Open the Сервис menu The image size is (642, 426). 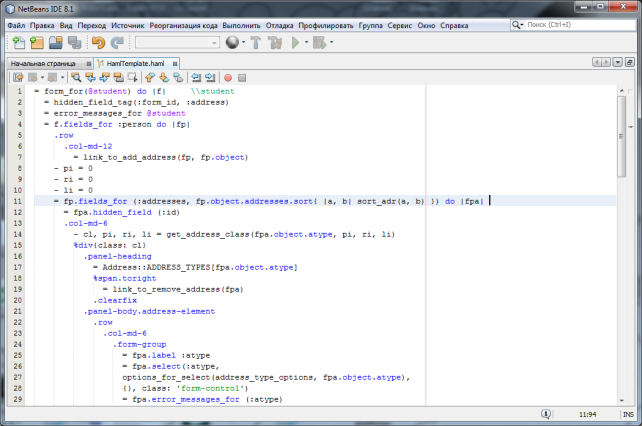point(400,25)
